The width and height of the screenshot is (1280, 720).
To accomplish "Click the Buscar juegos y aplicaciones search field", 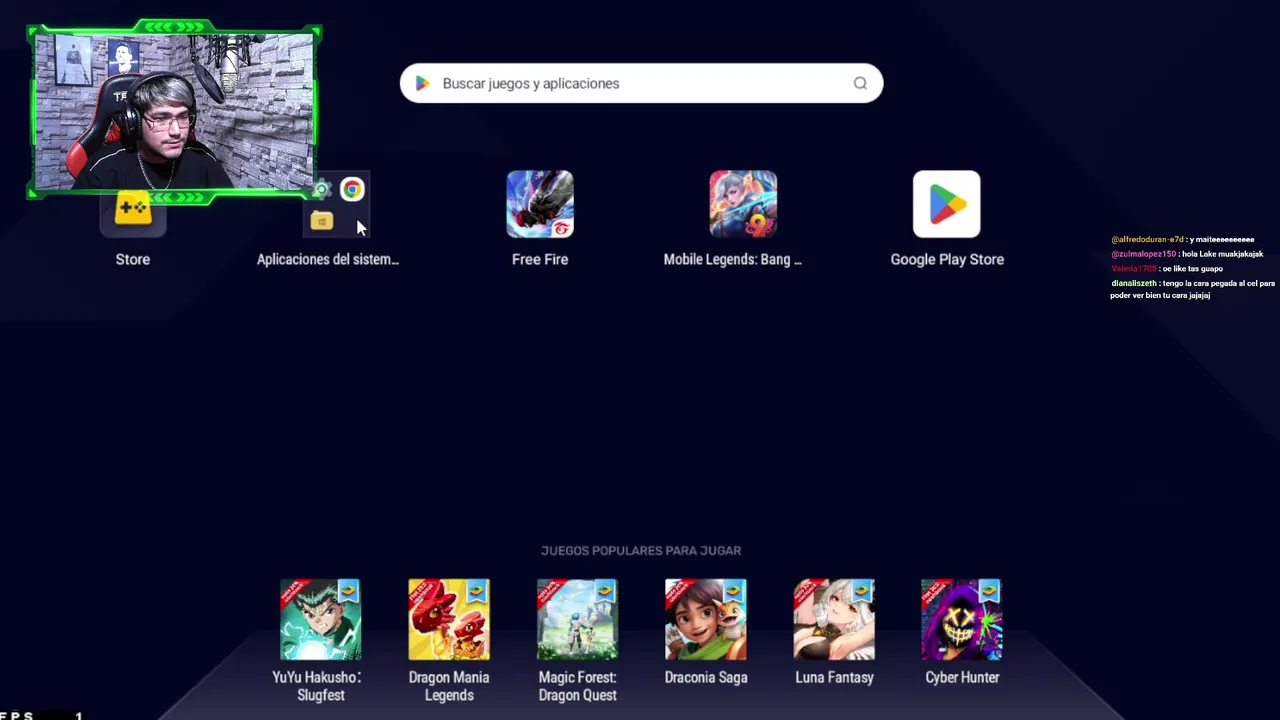I will [641, 84].
